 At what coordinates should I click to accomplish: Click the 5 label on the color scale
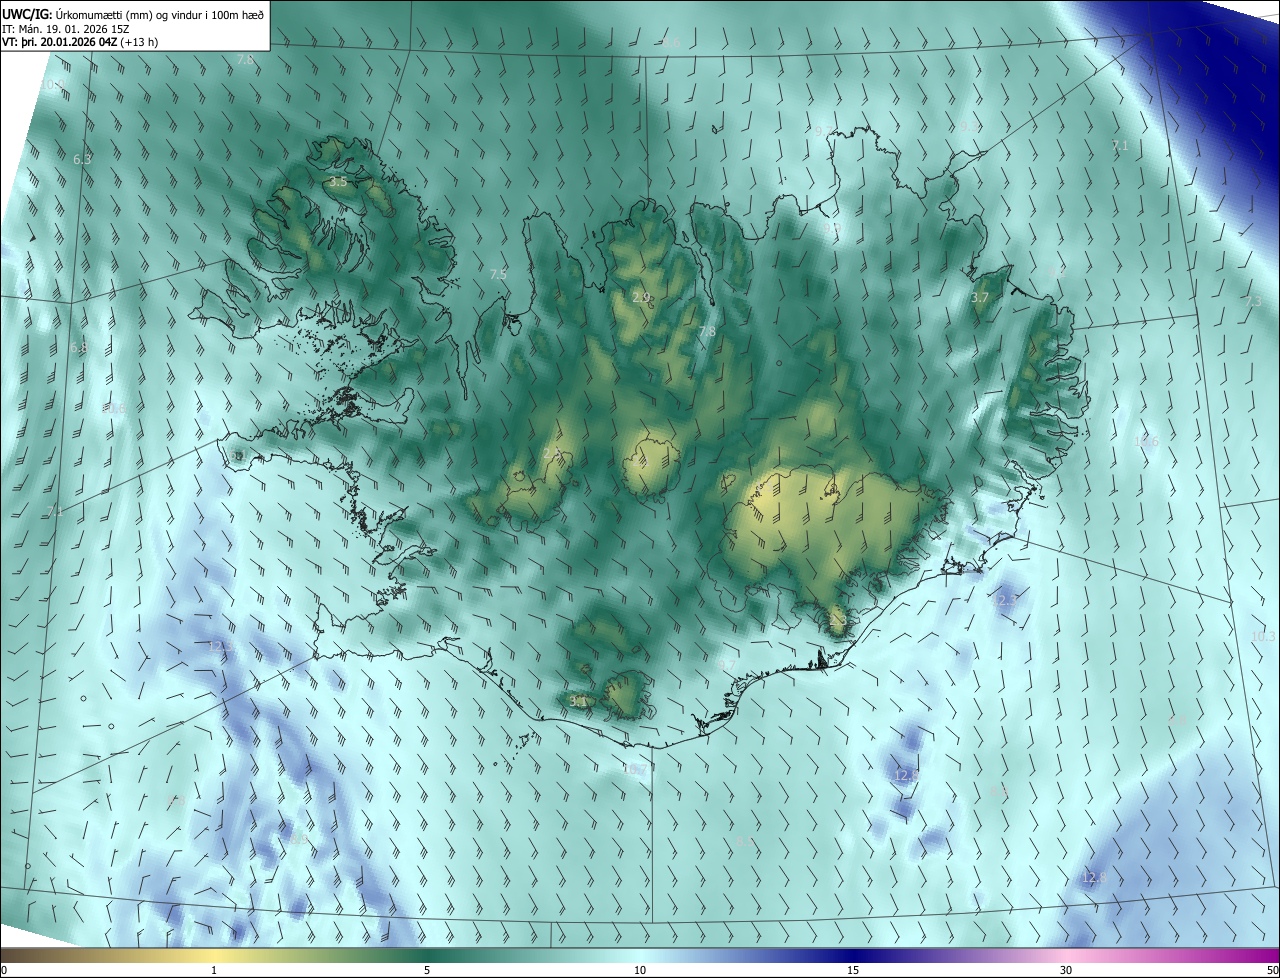(x=427, y=971)
